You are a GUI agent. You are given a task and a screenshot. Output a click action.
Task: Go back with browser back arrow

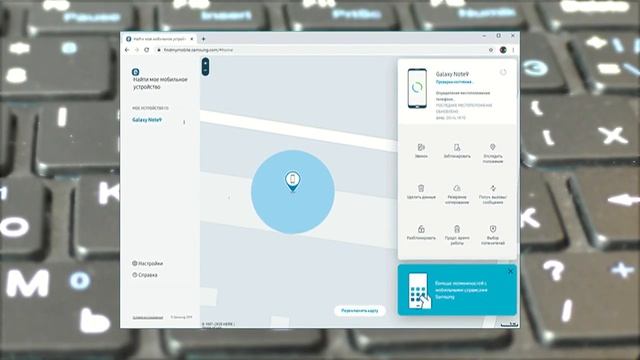127,50
